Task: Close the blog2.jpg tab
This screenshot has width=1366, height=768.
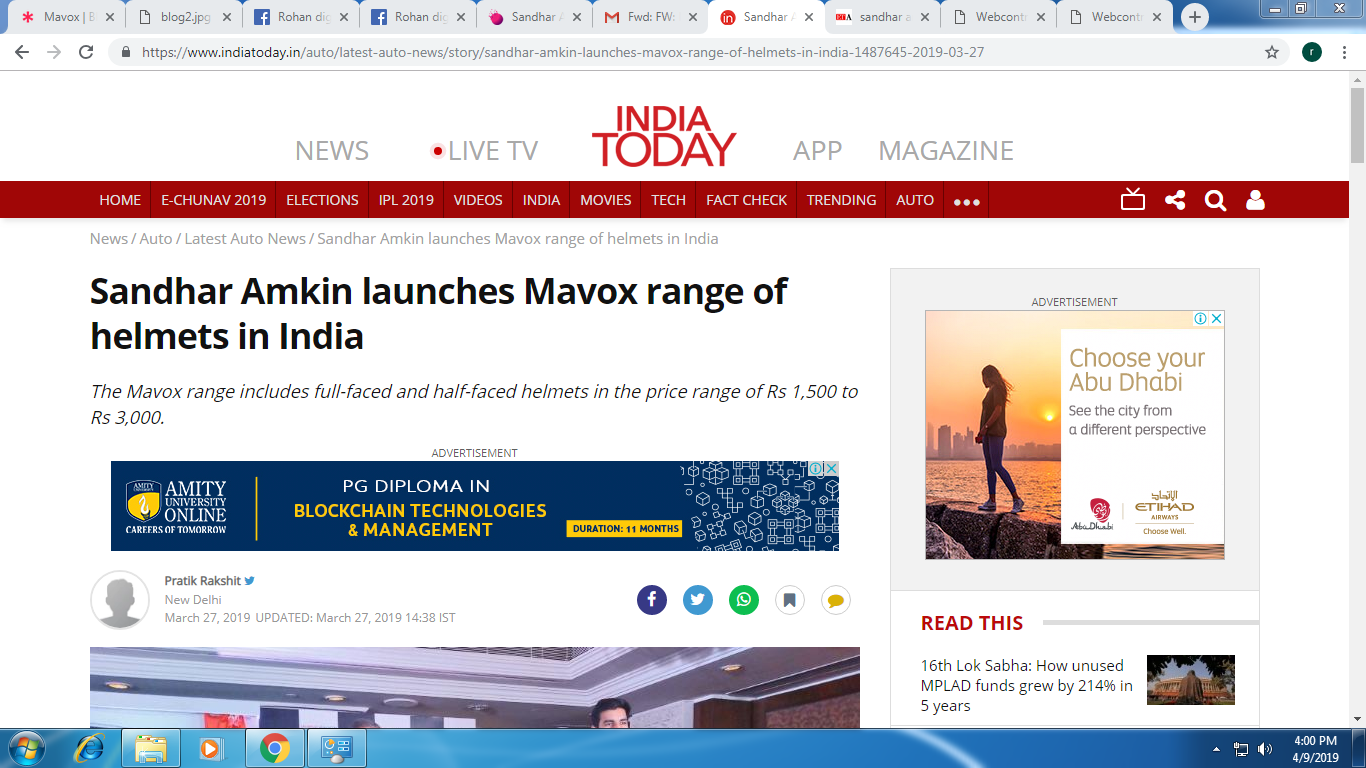Action: pyautogui.click(x=227, y=17)
